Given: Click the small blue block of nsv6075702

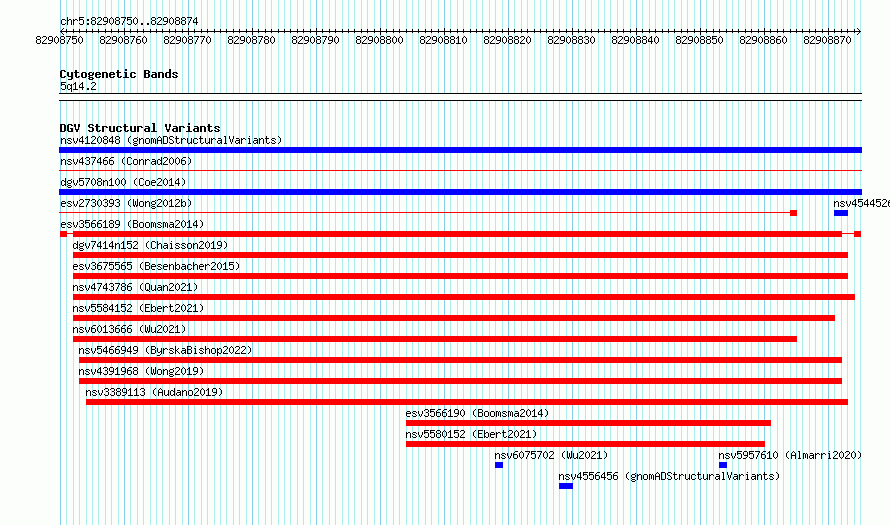Looking at the screenshot, I should point(499,465).
